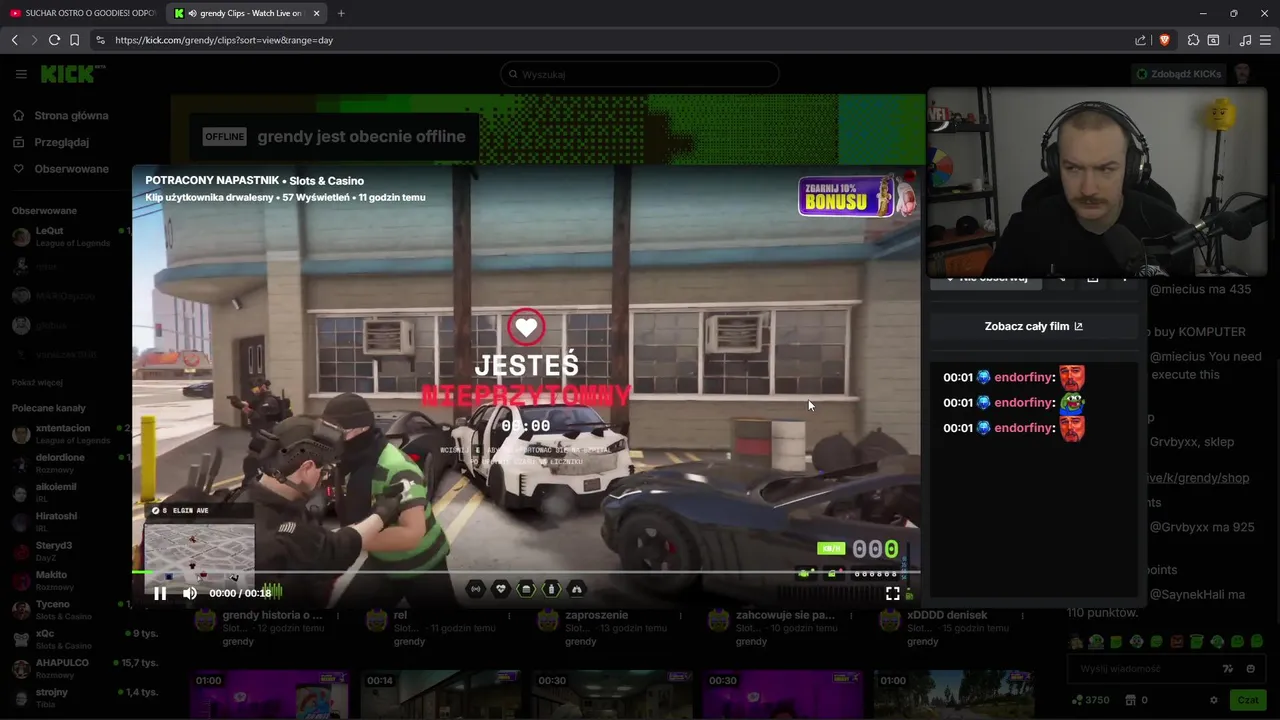Image resolution: width=1280 pixels, height=720 pixels.
Task: Click the green Czat send button
Action: tap(1247, 700)
